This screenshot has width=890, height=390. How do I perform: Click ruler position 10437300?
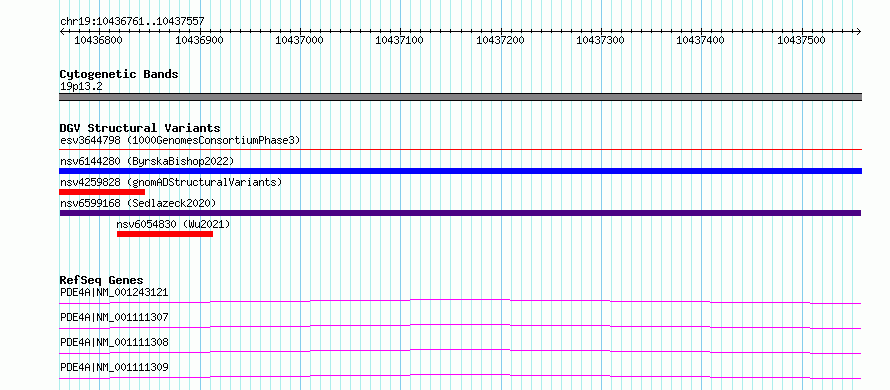(601, 40)
